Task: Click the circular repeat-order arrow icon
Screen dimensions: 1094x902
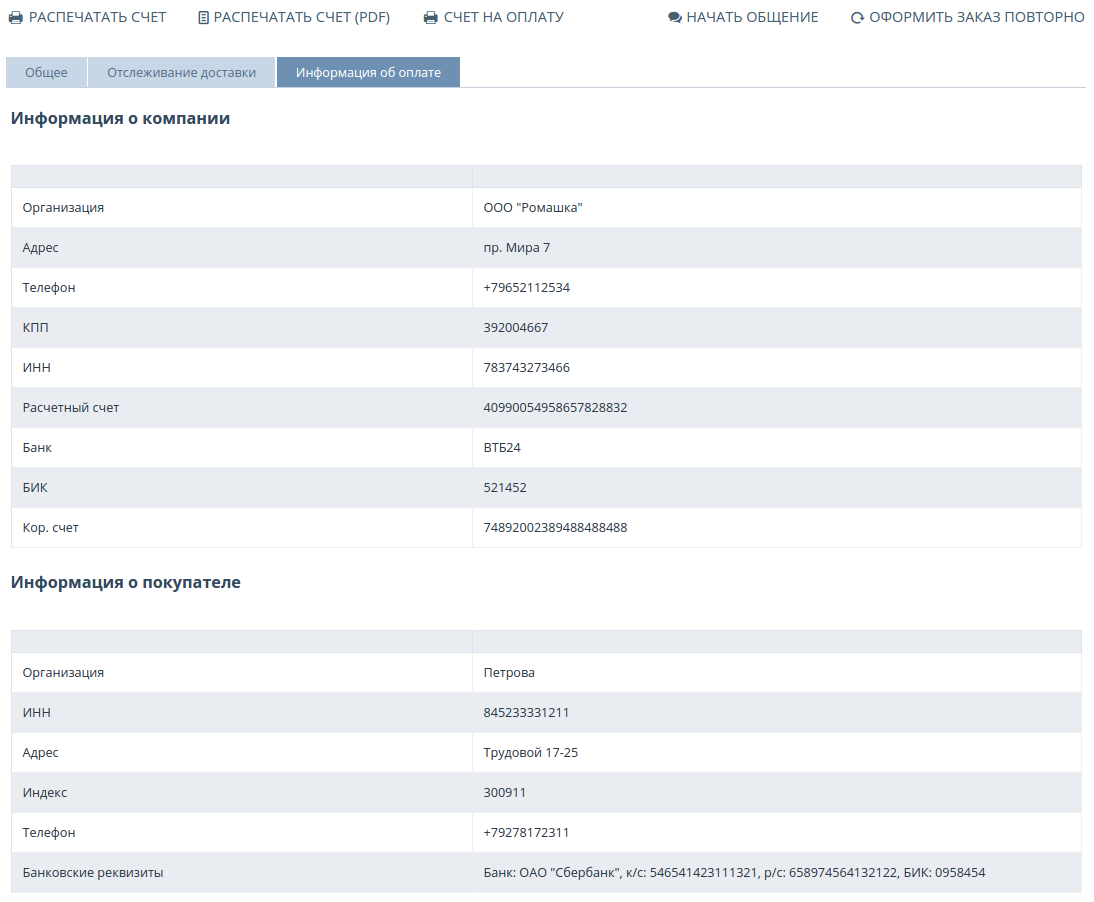Action: click(857, 18)
